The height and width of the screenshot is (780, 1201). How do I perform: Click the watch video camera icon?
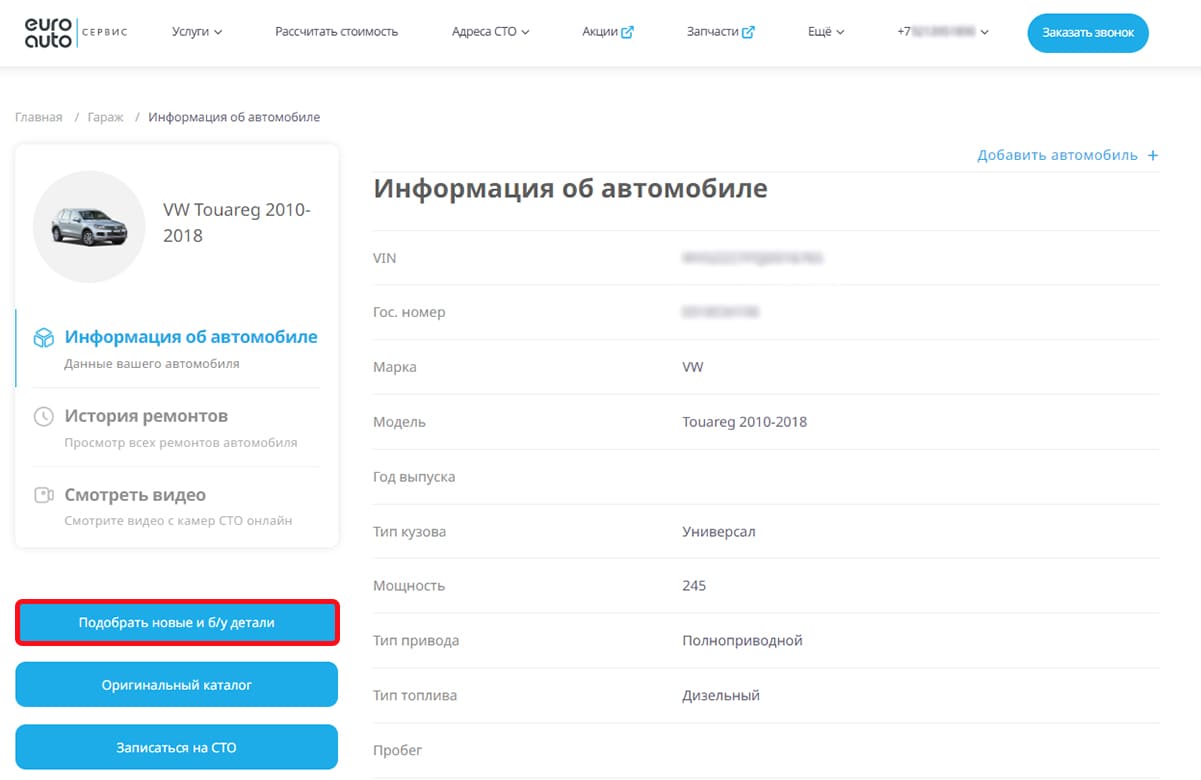click(x=43, y=495)
